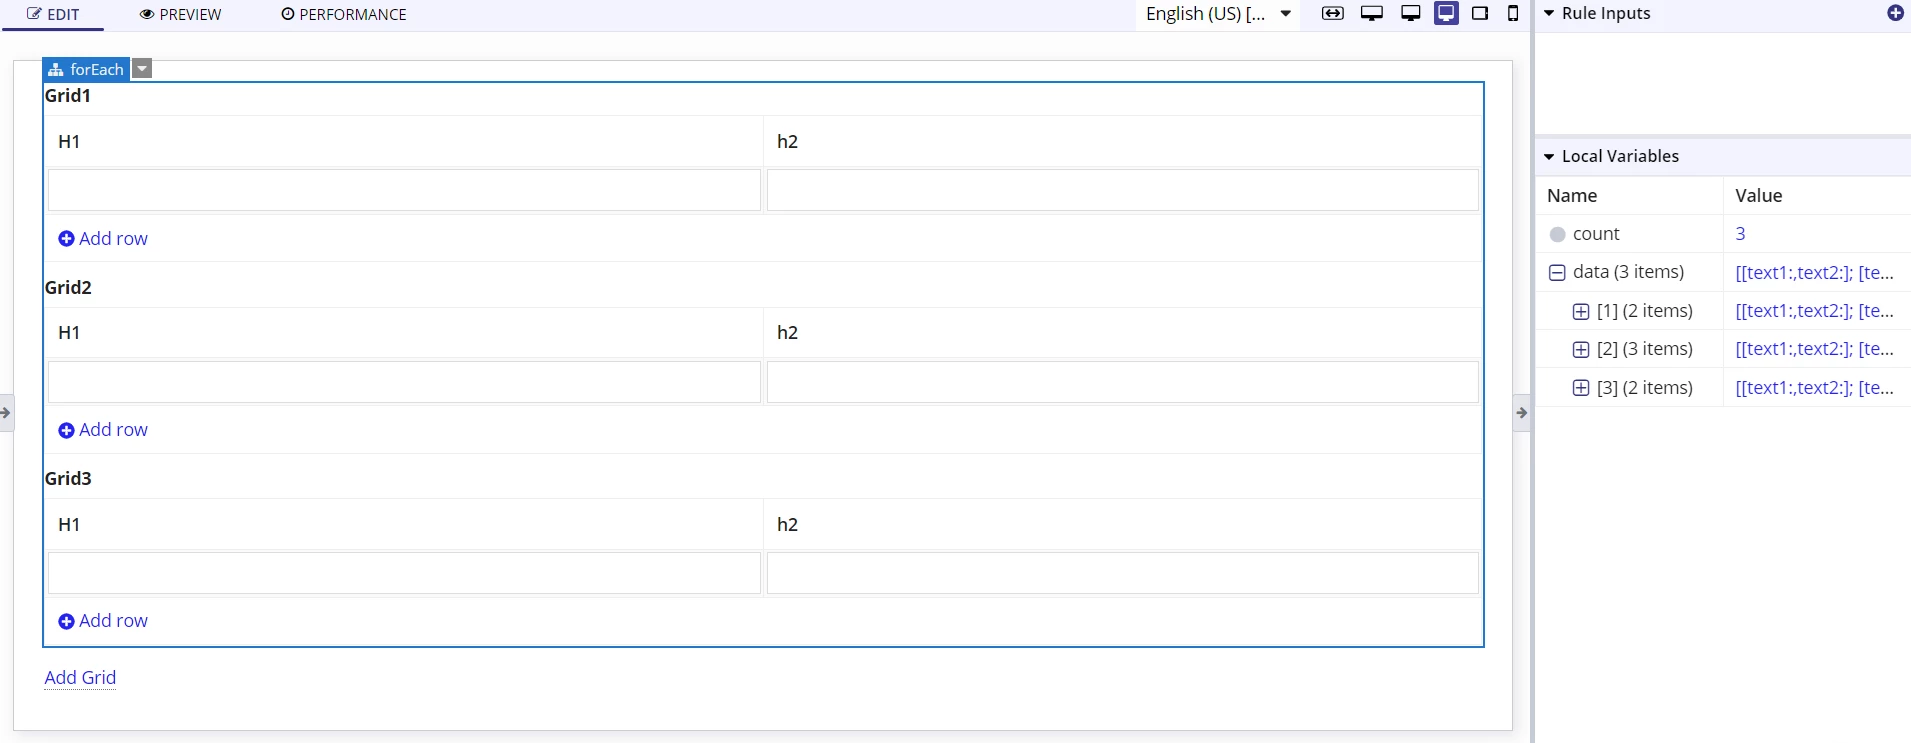Collapse the data (3 items) tree node

click(x=1557, y=273)
